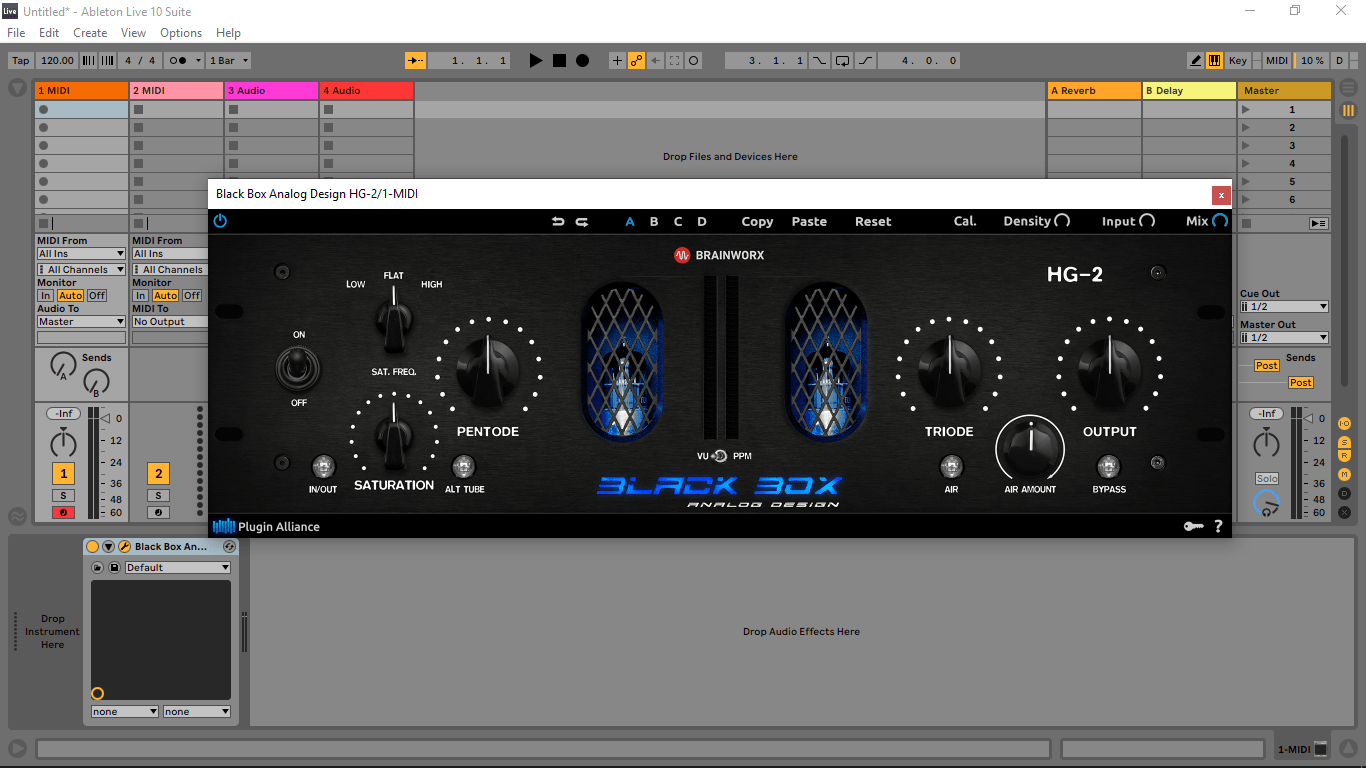Open the Help menu
1366x768 pixels.
point(228,33)
